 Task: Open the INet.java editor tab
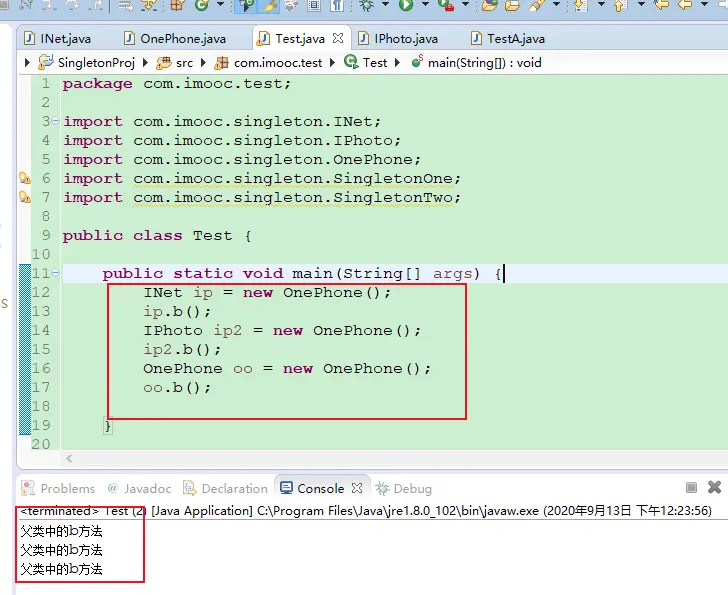pyautogui.click(x=62, y=39)
